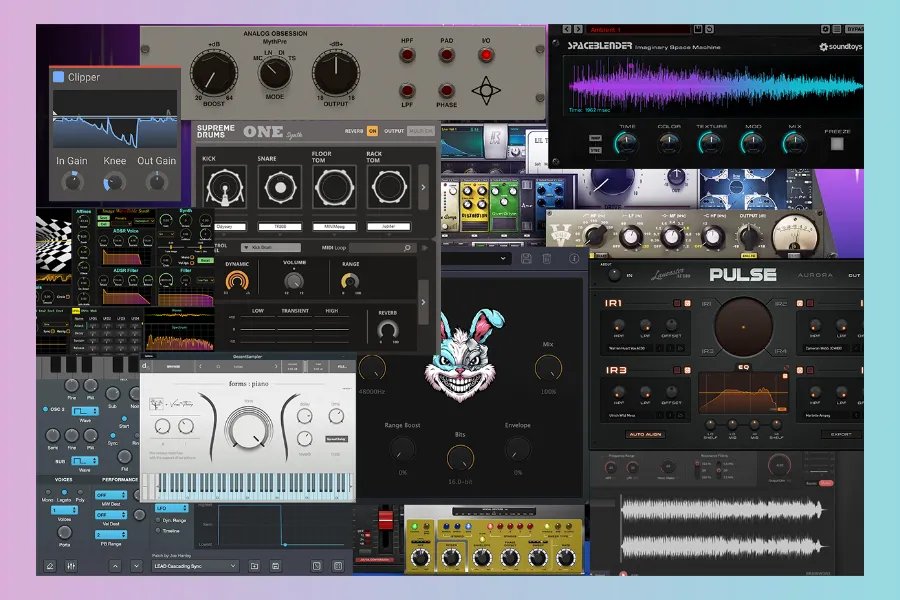Click the MIDI Loop search field

point(382,247)
